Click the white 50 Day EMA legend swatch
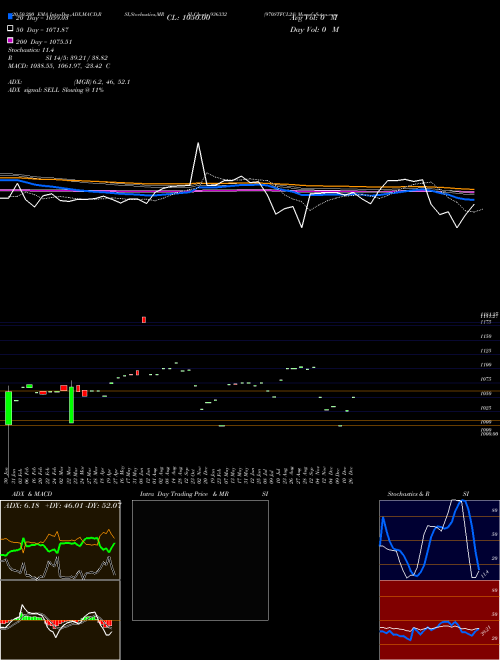 click(x=11, y=29)
